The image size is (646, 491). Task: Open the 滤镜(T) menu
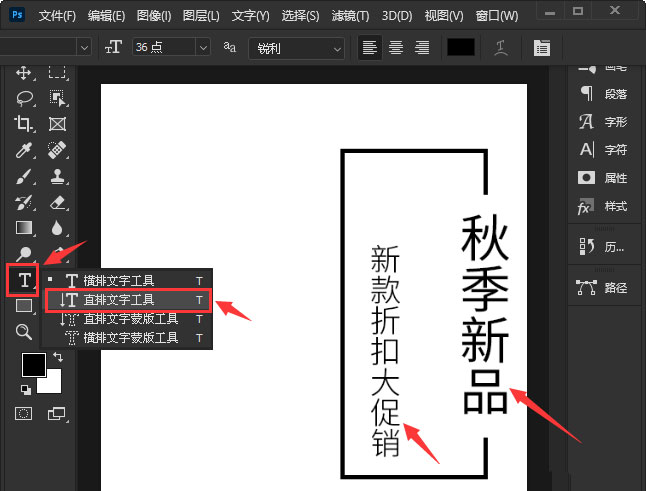(350, 16)
